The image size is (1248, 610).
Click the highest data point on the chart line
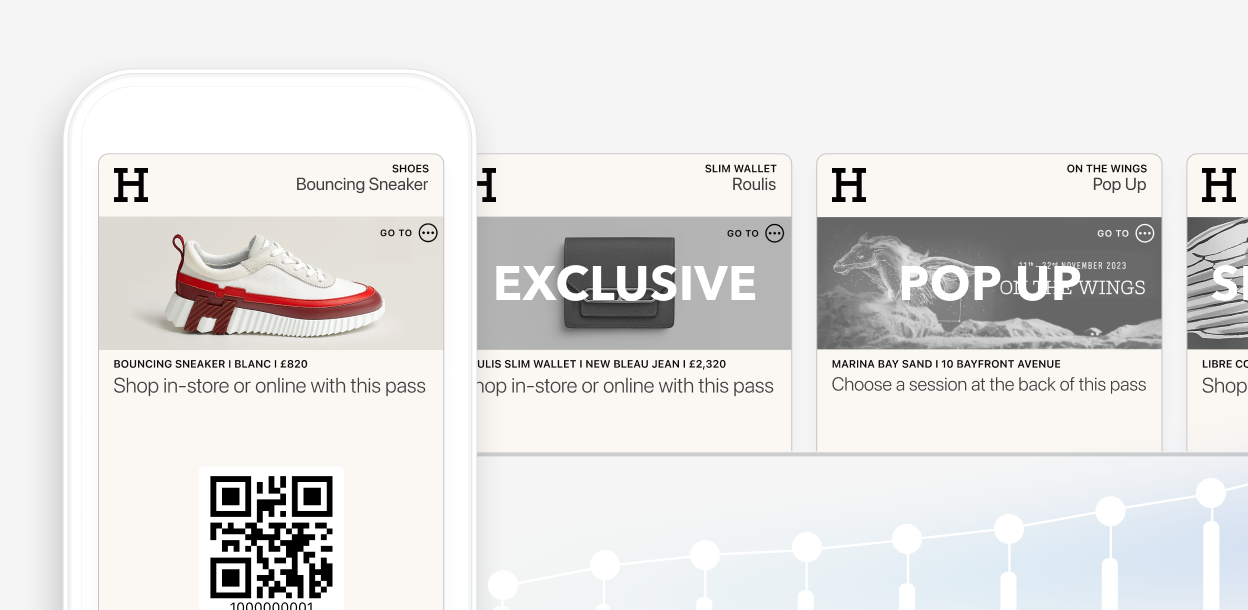click(1211, 493)
